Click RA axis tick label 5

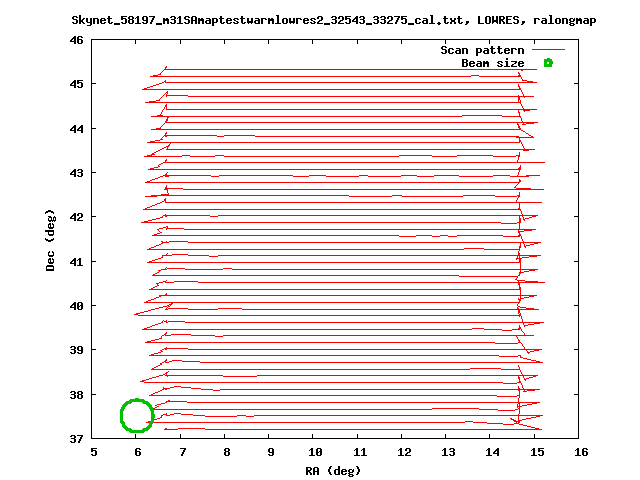(x=94, y=452)
